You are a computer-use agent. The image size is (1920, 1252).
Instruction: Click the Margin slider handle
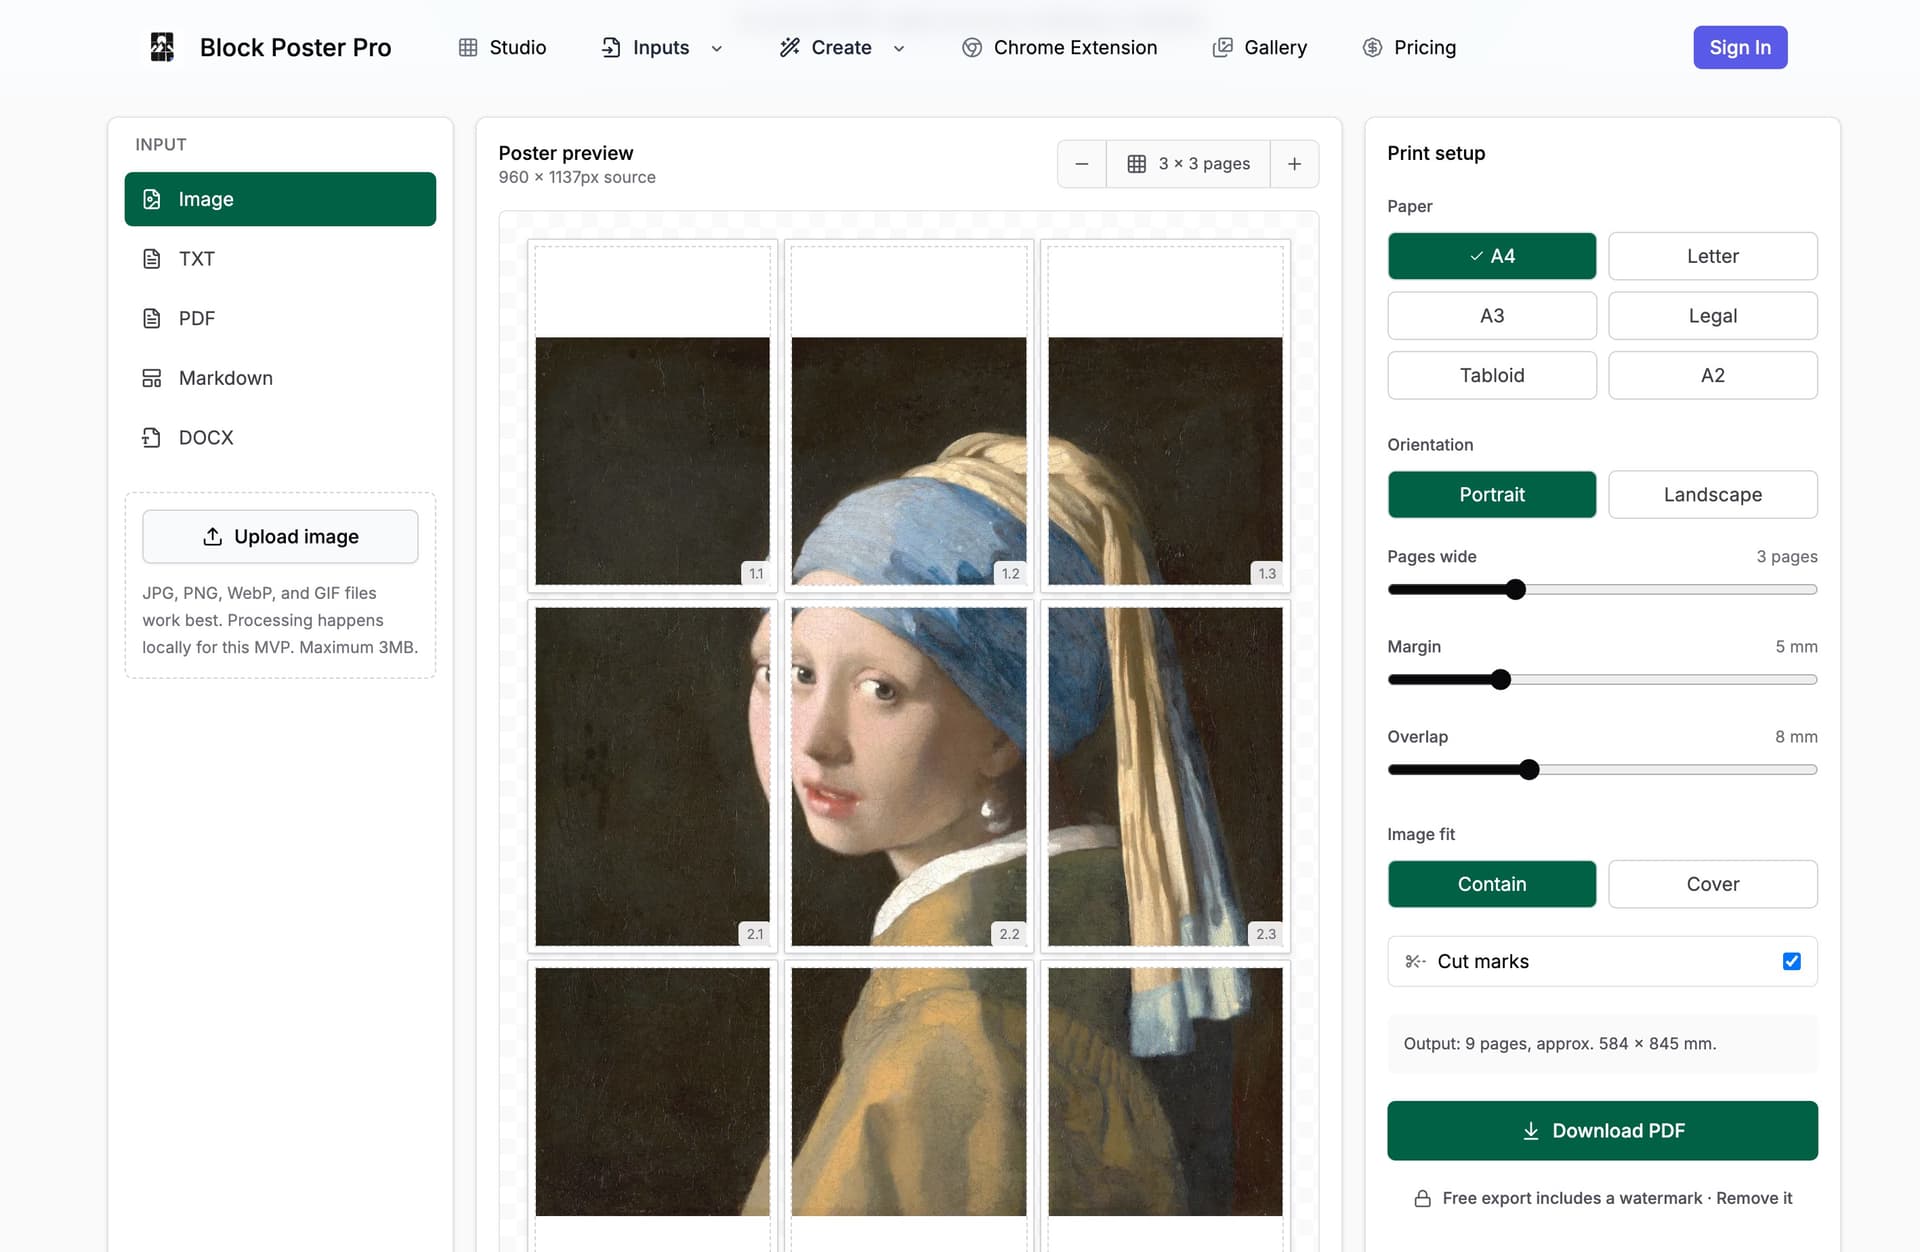[1501, 680]
